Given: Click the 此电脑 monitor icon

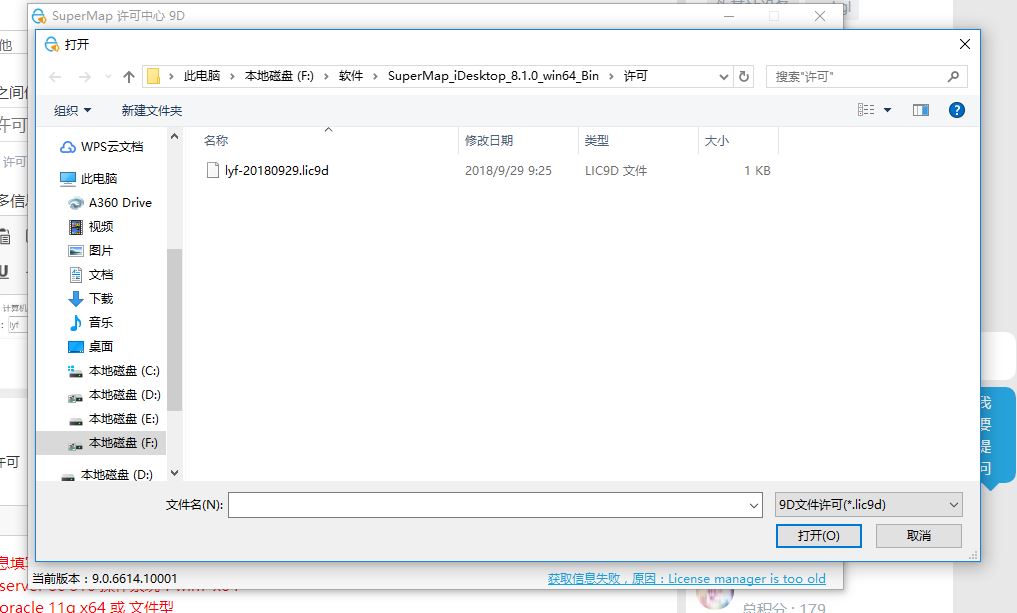Looking at the screenshot, I should (67, 178).
